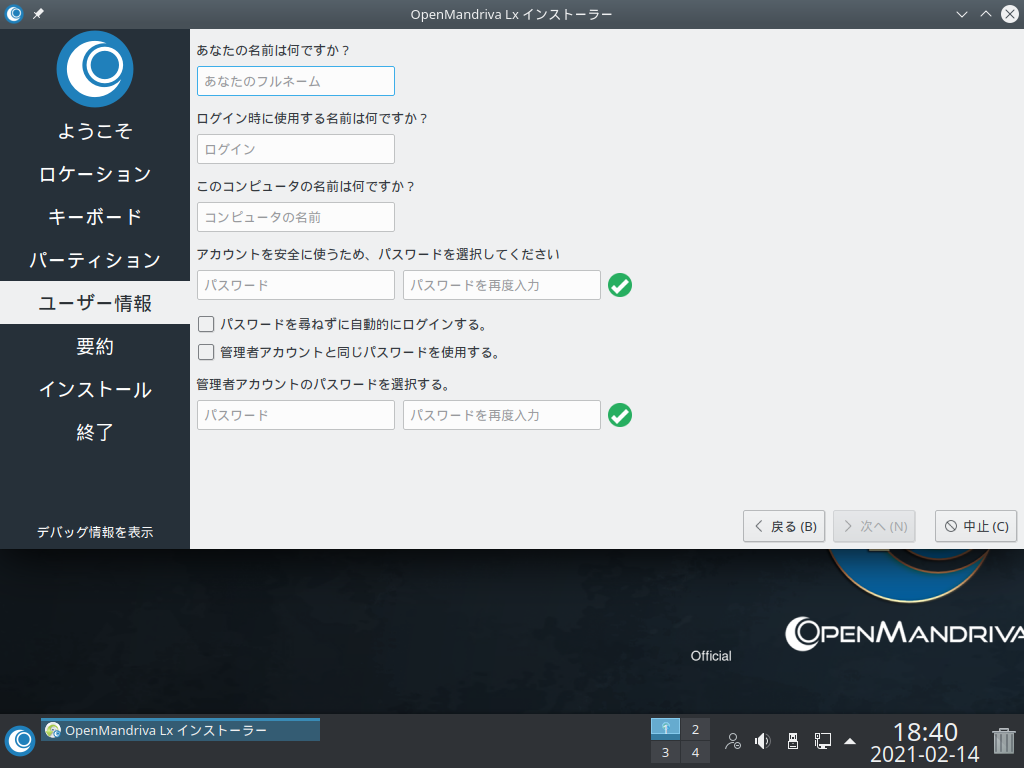Image resolution: width=1024 pixels, height=768 pixels.
Task: Focus the user パスワード field
Action: pos(296,285)
